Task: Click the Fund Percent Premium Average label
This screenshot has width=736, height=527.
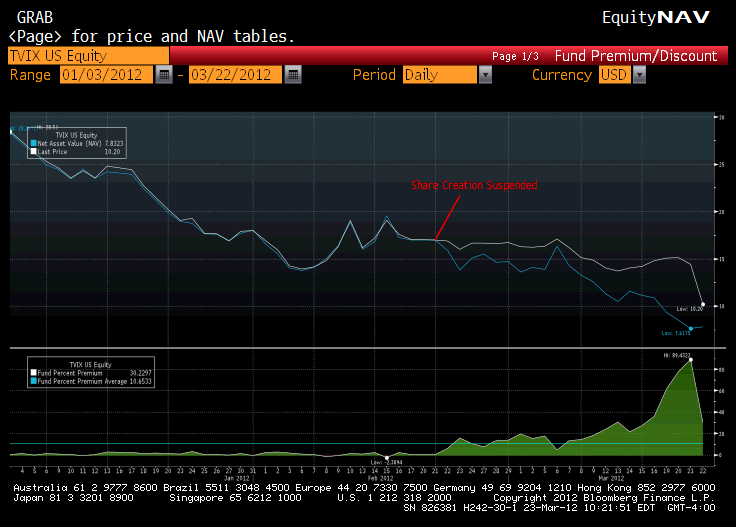Action: (x=83, y=381)
